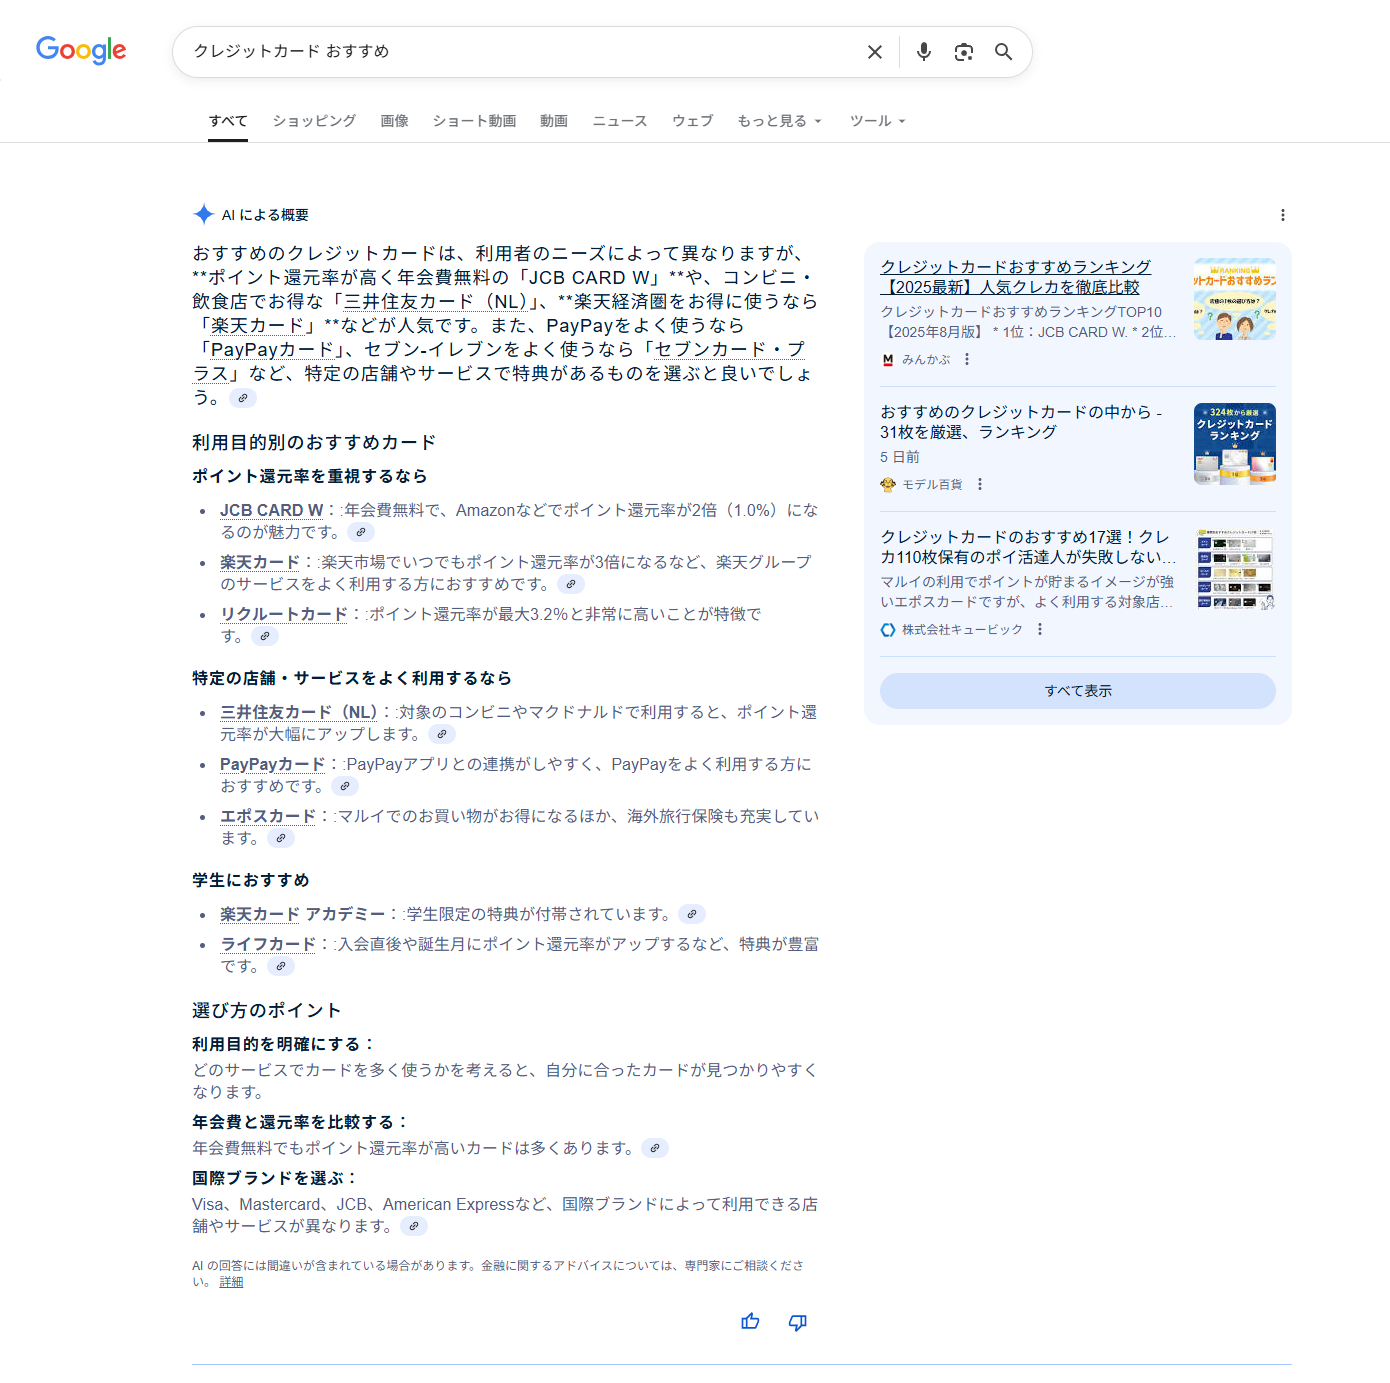Open AI overview three-dot options menu
Viewport: 1390px width, 1383px height.
coord(1283,215)
